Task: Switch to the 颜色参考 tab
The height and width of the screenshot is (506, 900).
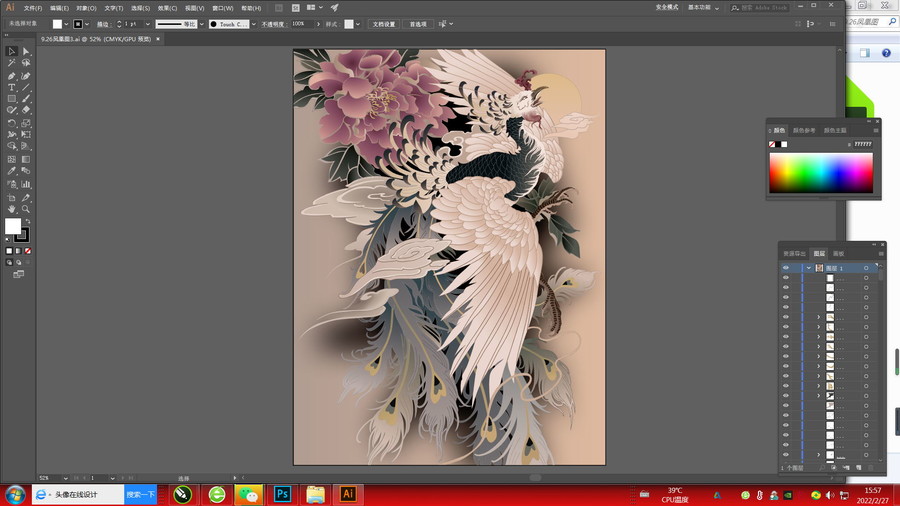Action: (x=804, y=130)
